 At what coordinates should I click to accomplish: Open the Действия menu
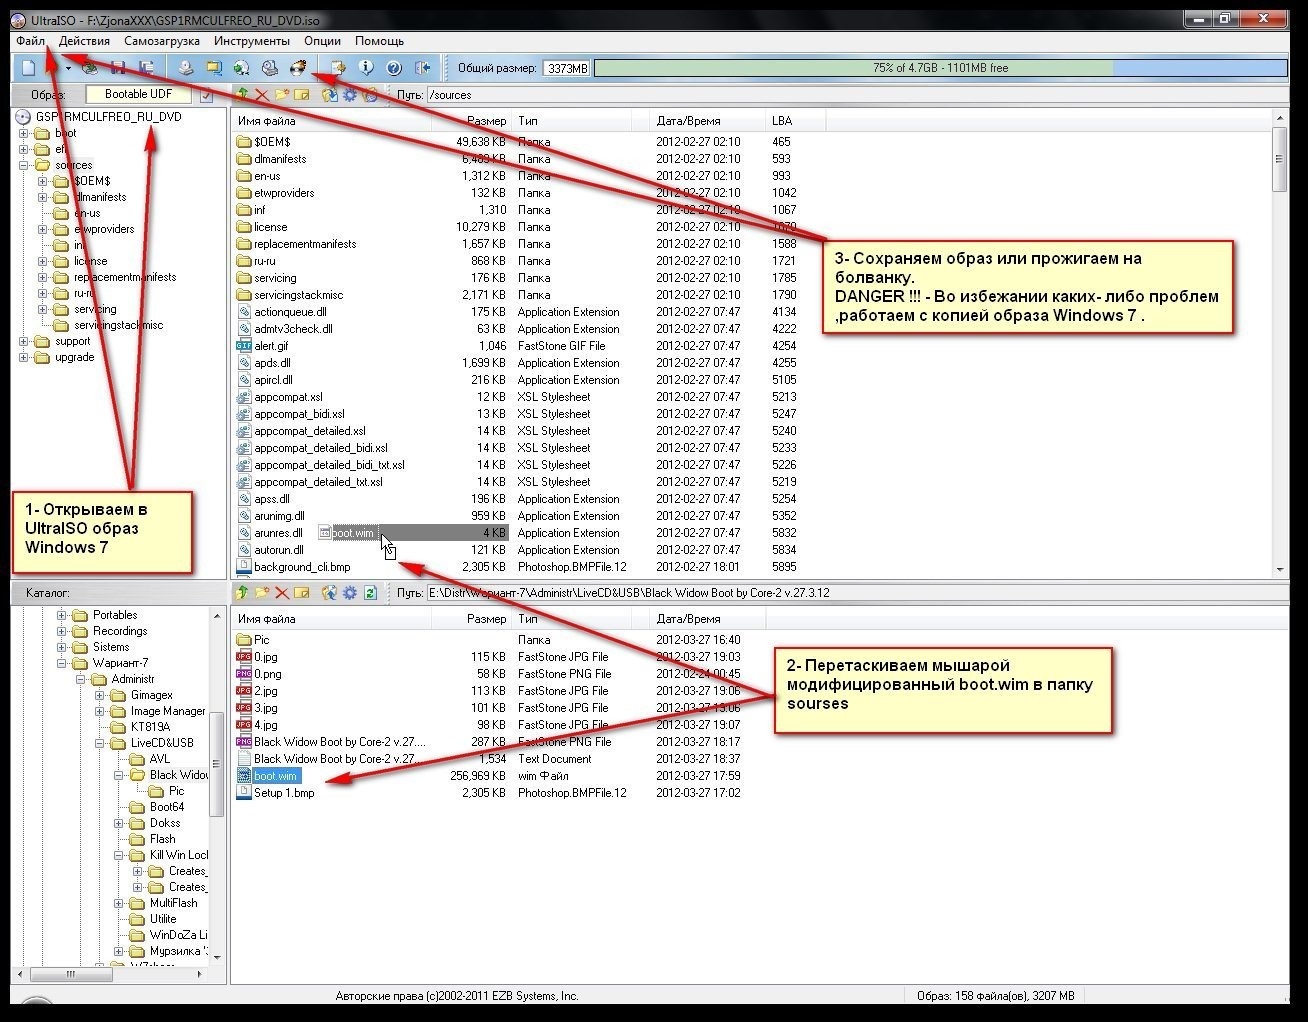point(84,41)
